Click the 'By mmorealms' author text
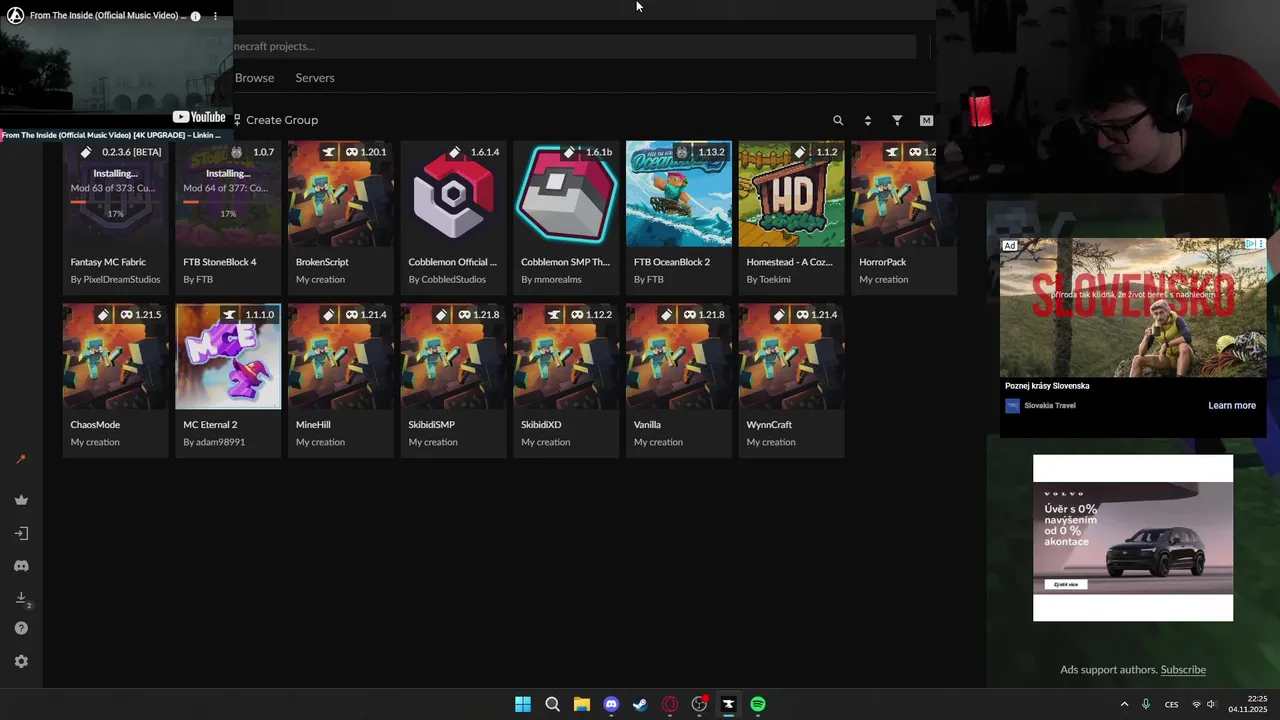The height and width of the screenshot is (720, 1280). 551,280
